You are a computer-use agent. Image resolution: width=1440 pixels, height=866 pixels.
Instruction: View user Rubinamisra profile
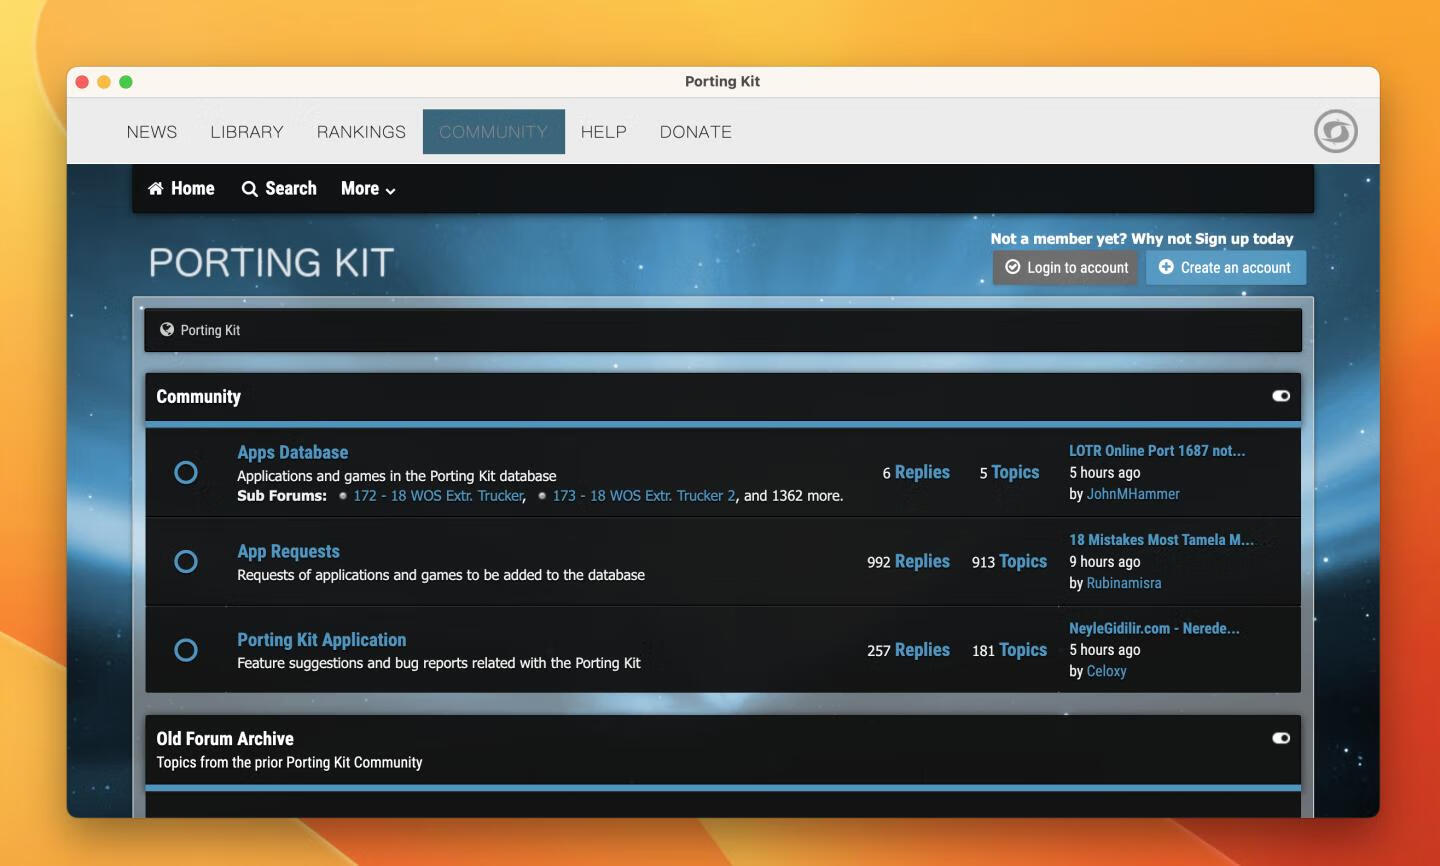click(1124, 583)
